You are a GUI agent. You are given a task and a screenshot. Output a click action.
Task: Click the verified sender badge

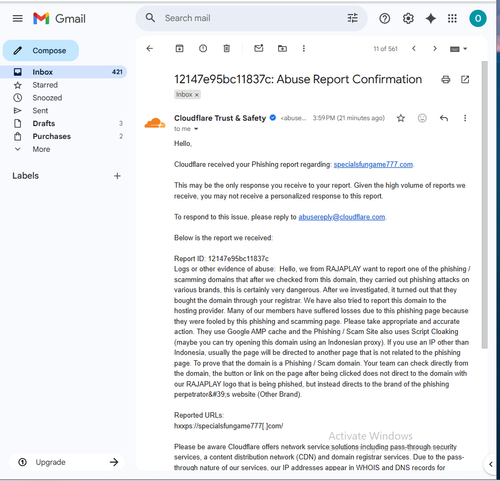coord(273,118)
